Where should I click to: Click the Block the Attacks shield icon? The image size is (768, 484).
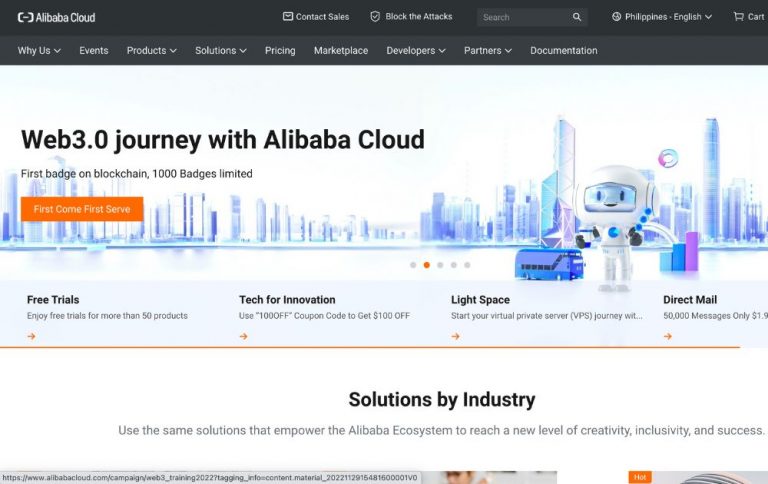(375, 17)
